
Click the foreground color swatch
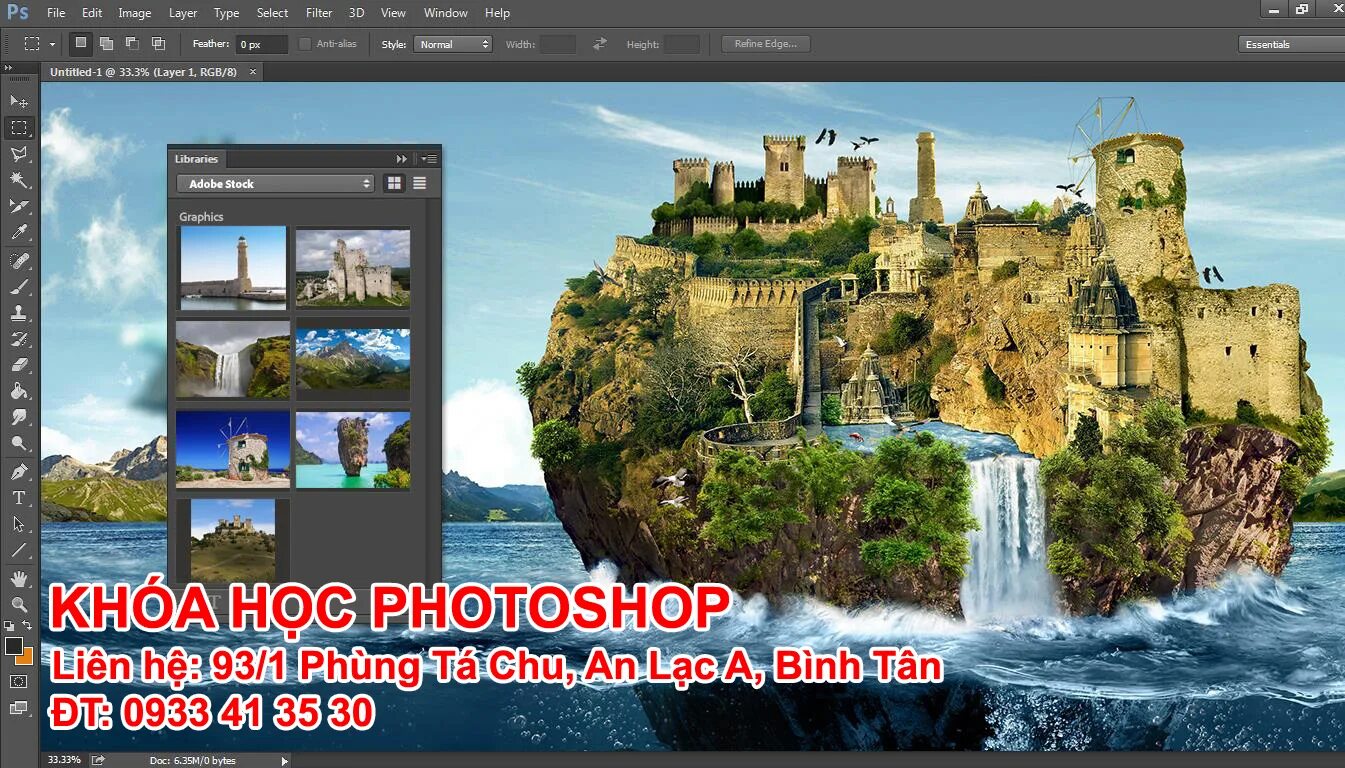tap(13, 646)
